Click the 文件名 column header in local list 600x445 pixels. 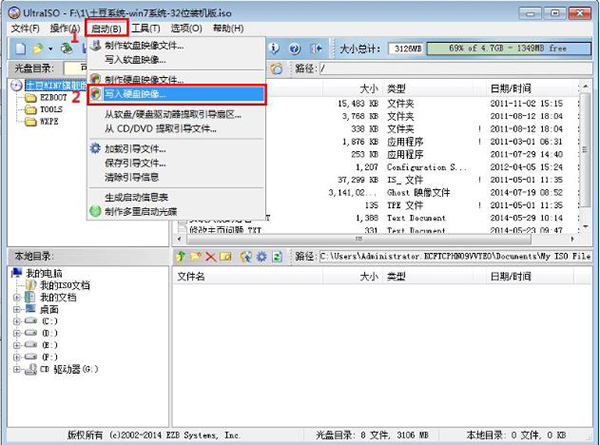pyautogui.click(x=248, y=276)
